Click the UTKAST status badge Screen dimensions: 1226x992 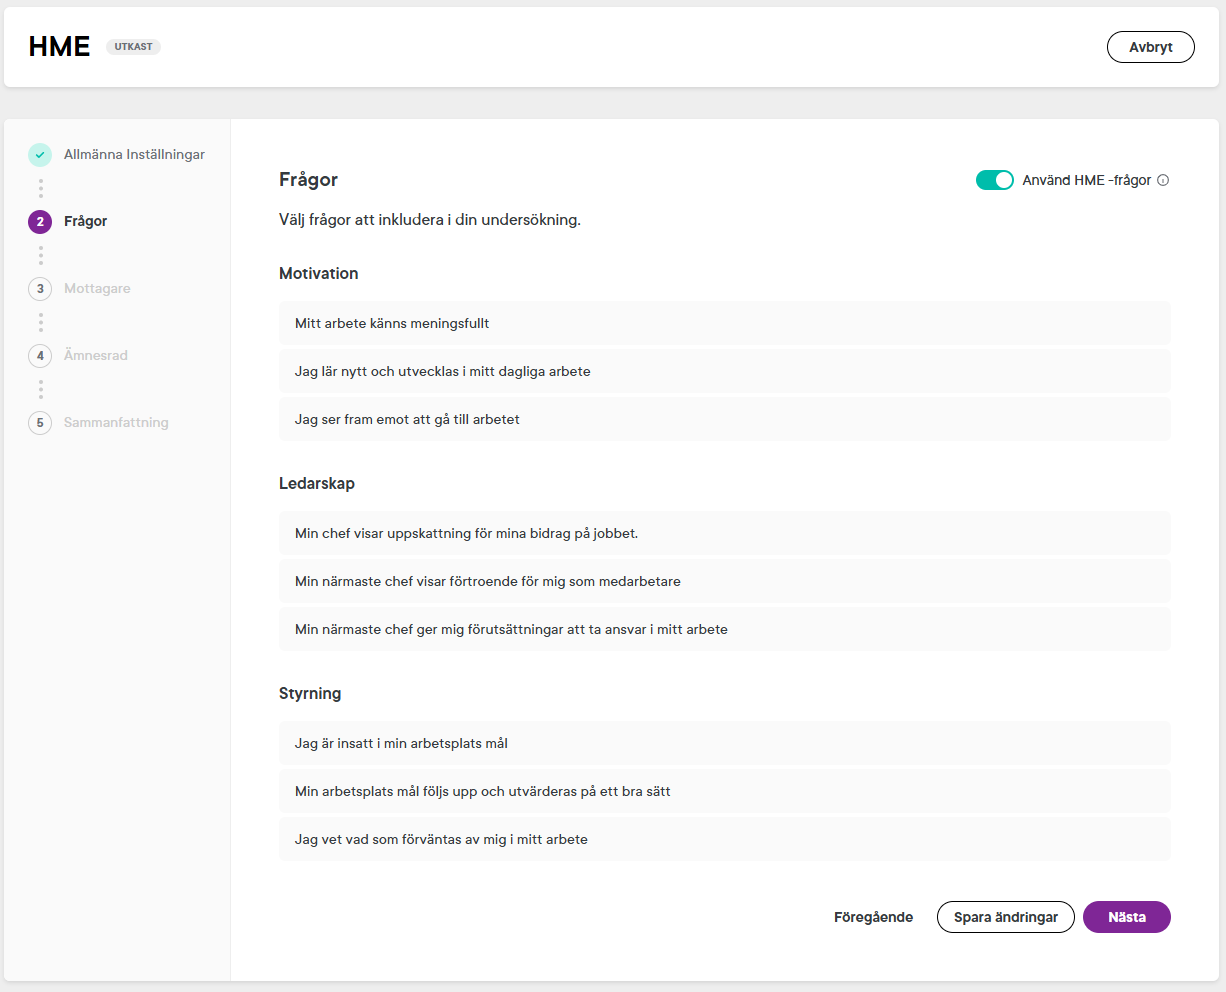pyautogui.click(x=133, y=47)
